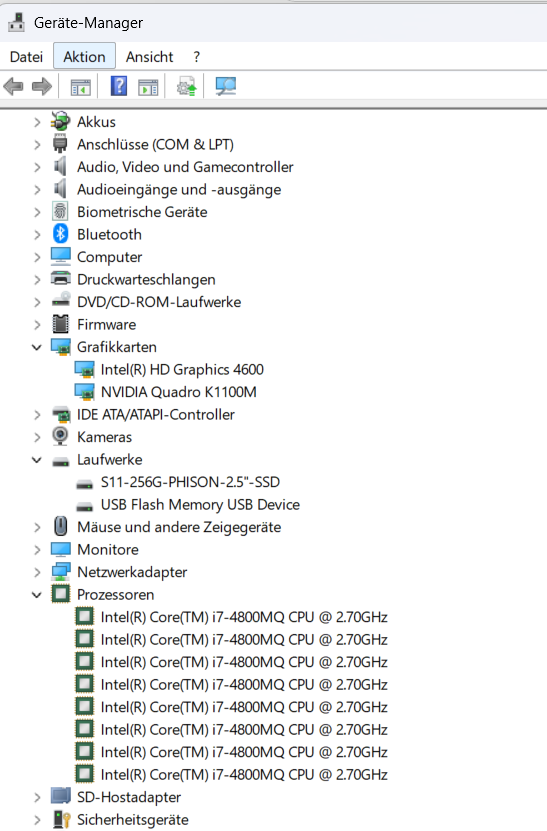Select the Druckwarteschlangen printer icon
The image size is (547, 831).
point(60,279)
